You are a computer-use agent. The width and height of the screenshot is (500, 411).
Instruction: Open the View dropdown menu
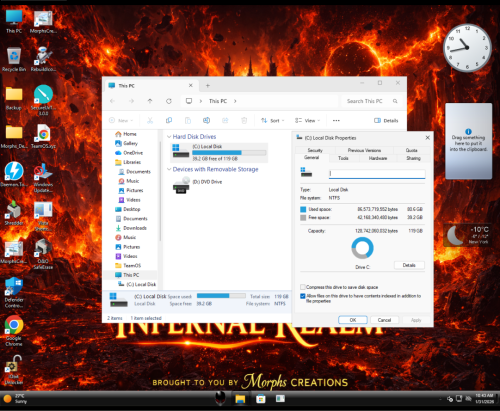[307, 121]
